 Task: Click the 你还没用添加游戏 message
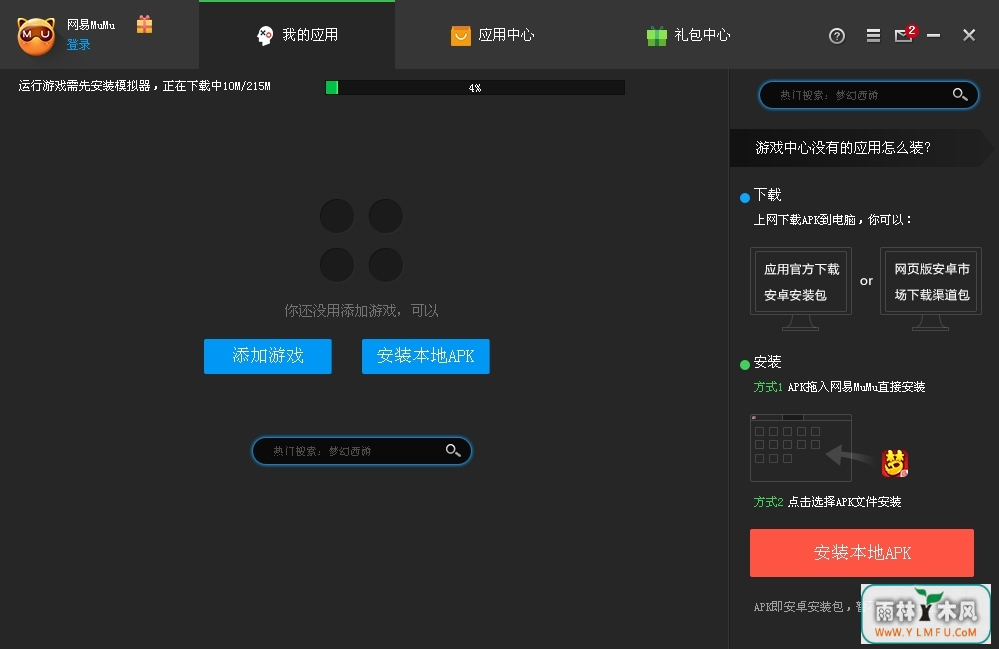coord(361,311)
